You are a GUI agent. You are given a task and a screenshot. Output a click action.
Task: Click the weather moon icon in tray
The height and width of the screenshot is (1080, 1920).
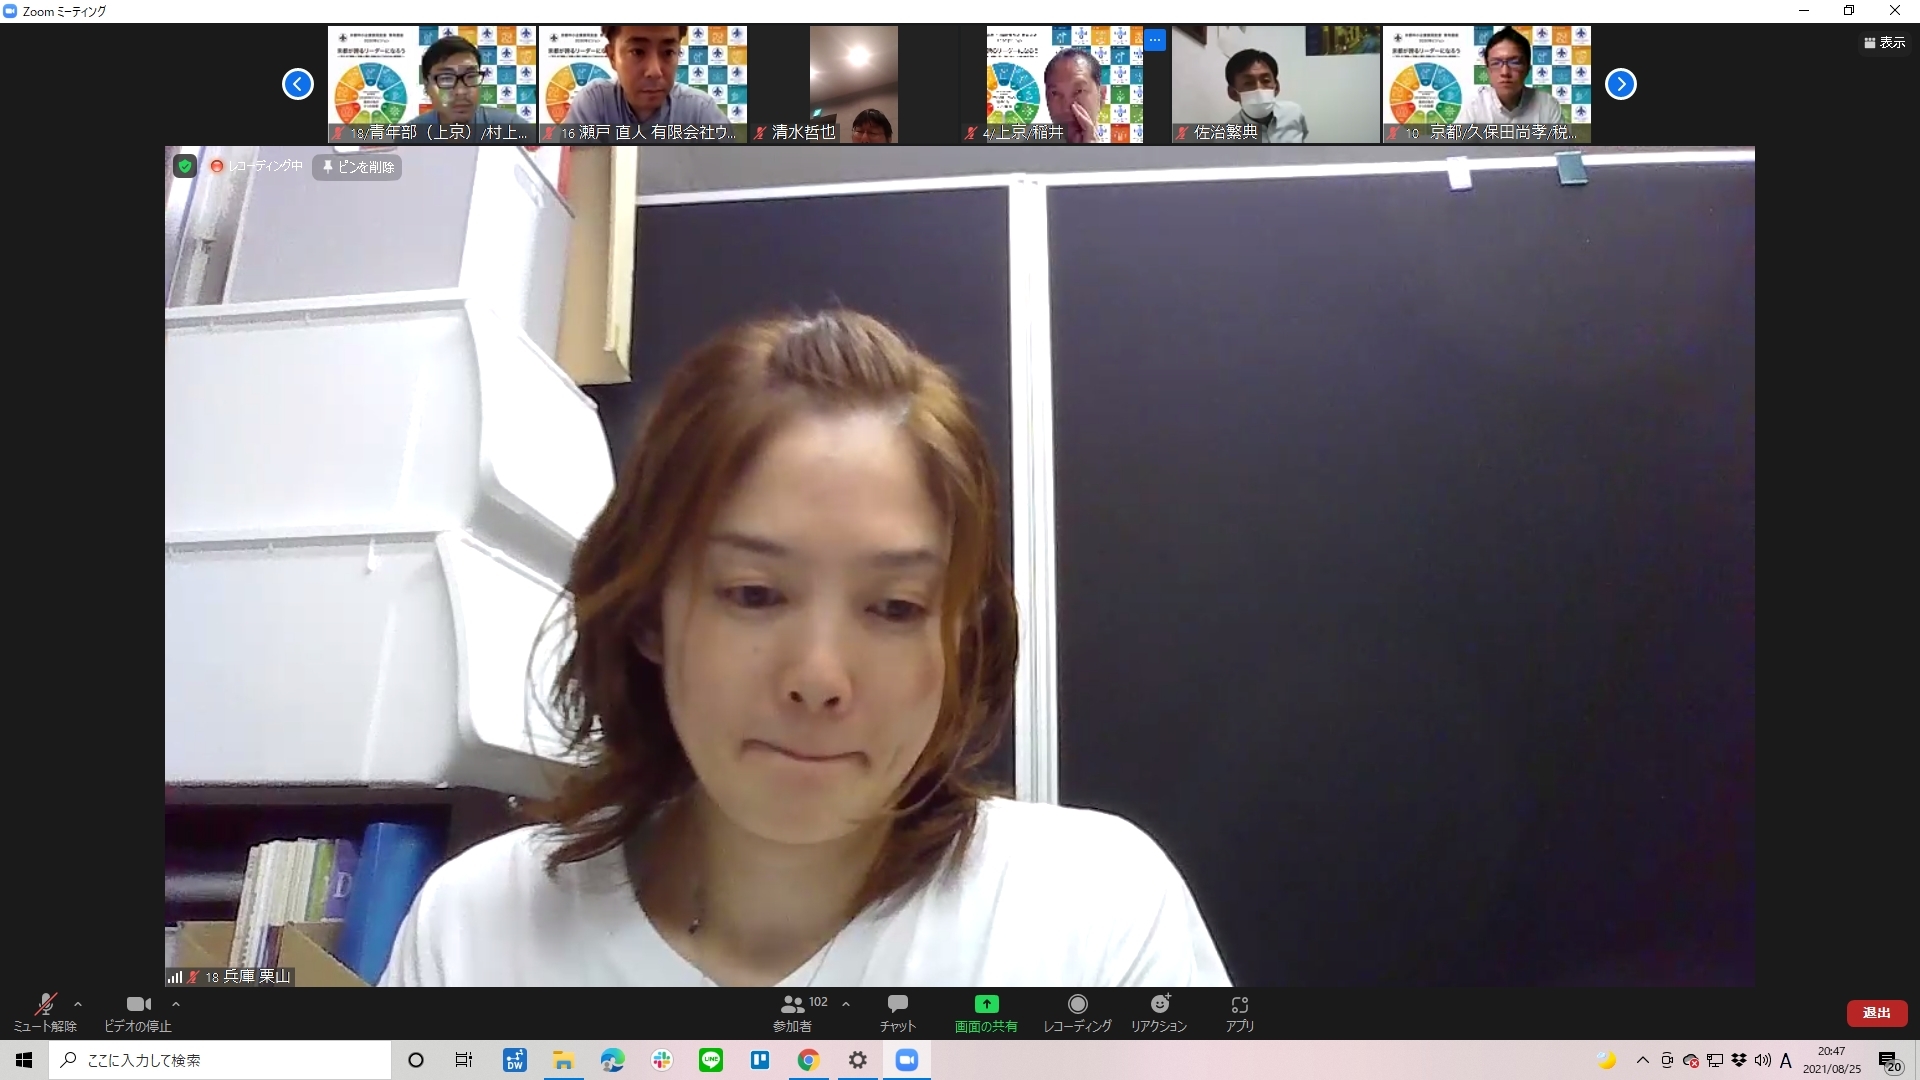coord(1606,1060)
